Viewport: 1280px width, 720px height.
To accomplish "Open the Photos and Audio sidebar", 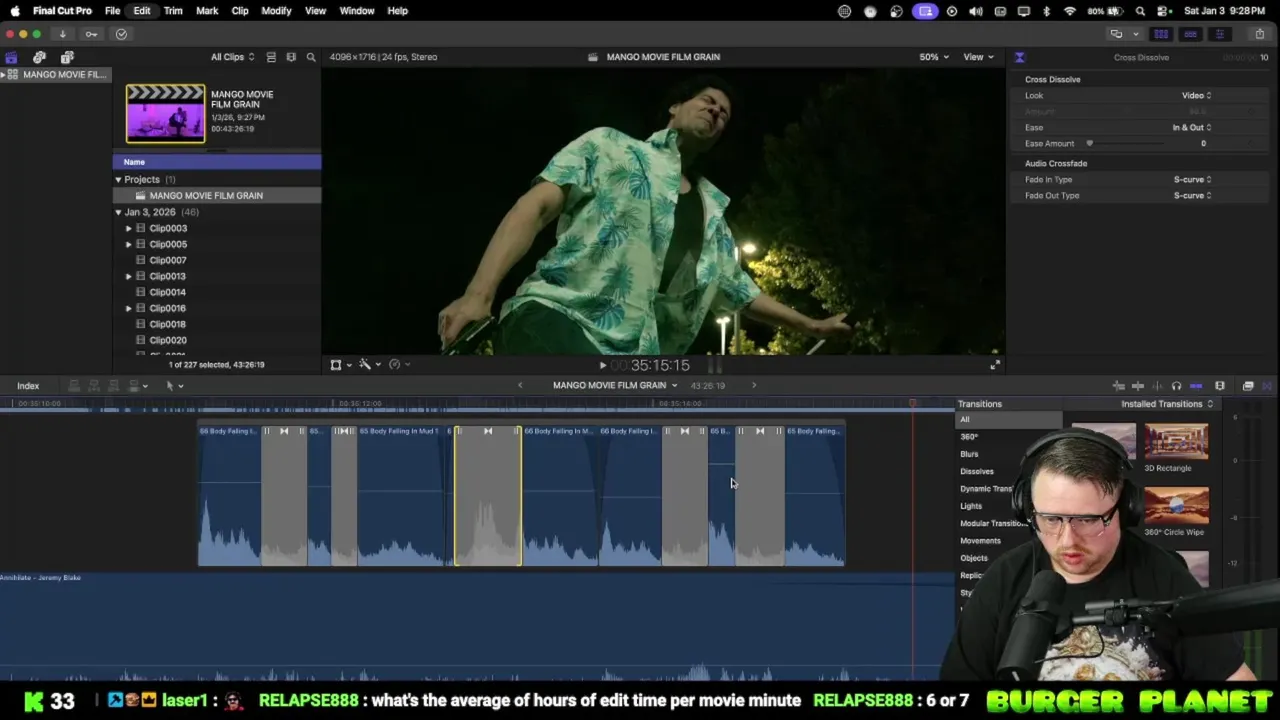I will pyautogui.click(x=39, y=57).
